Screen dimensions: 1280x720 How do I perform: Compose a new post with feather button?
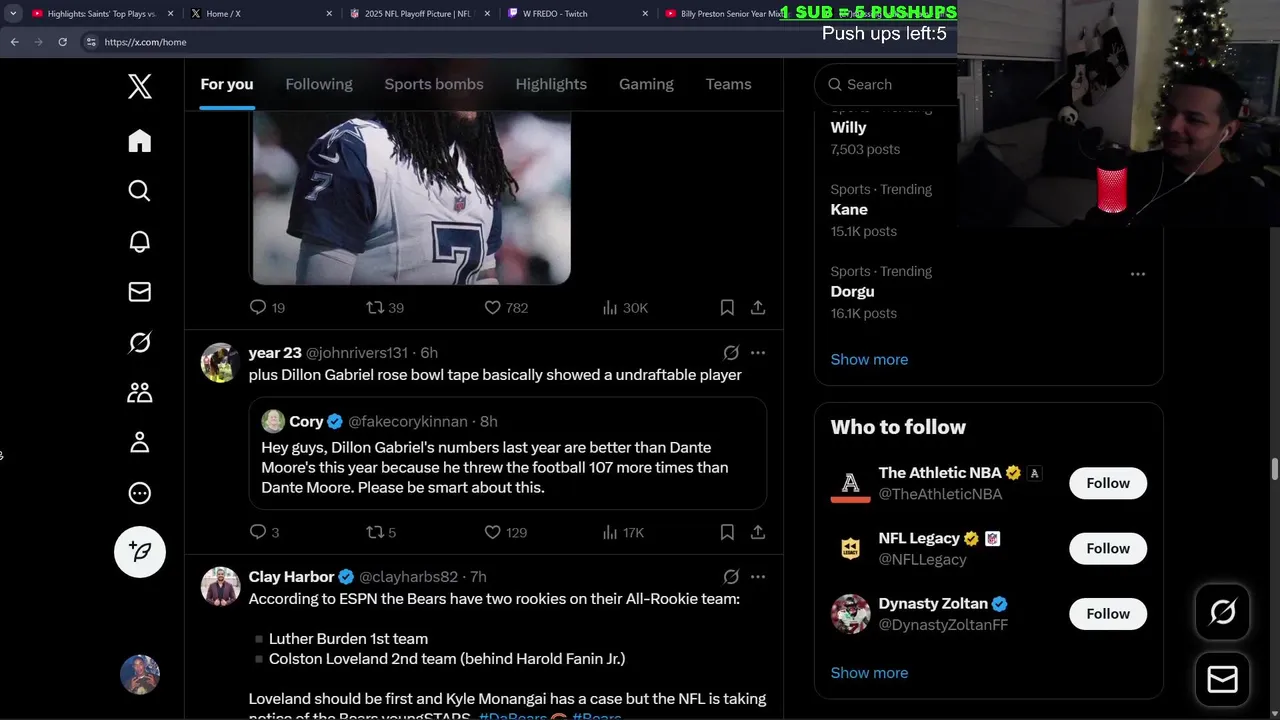tap(140, 552)
